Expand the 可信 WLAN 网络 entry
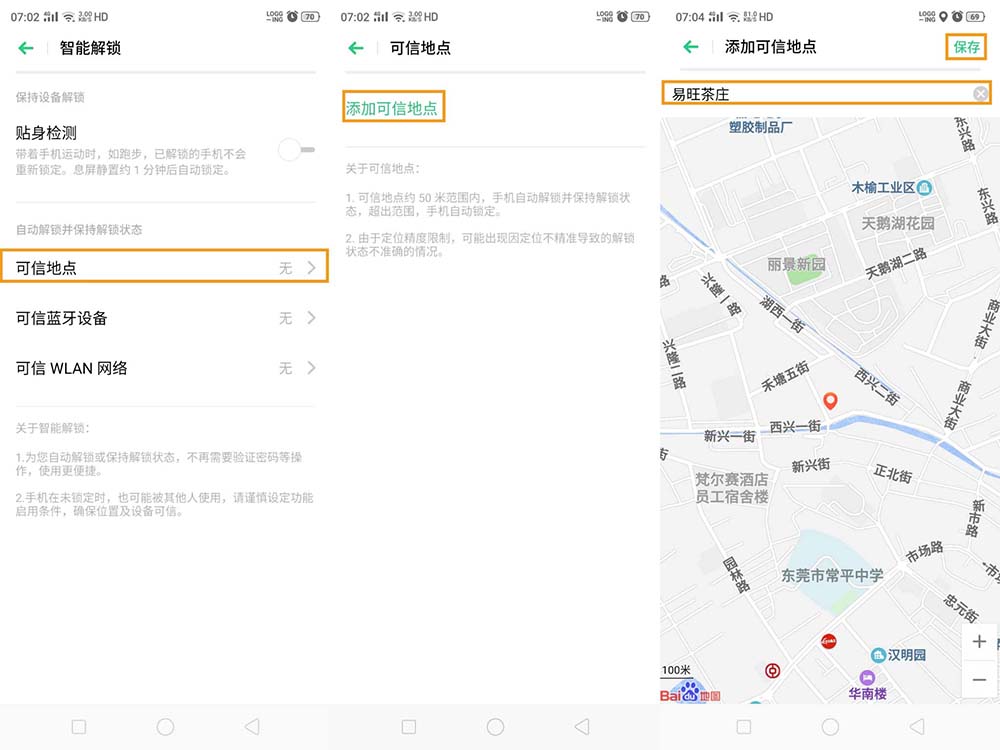1000x750 pixels. pos(165,368)
